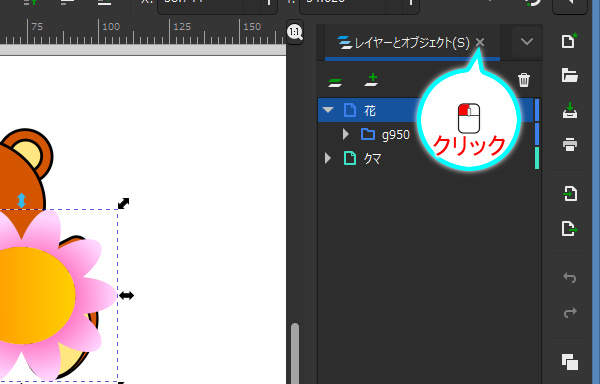The width and height of the screenshot is (600, 384).
Task: Click the cyan top-middle vertical scale handle
Action: pos(21,200)
